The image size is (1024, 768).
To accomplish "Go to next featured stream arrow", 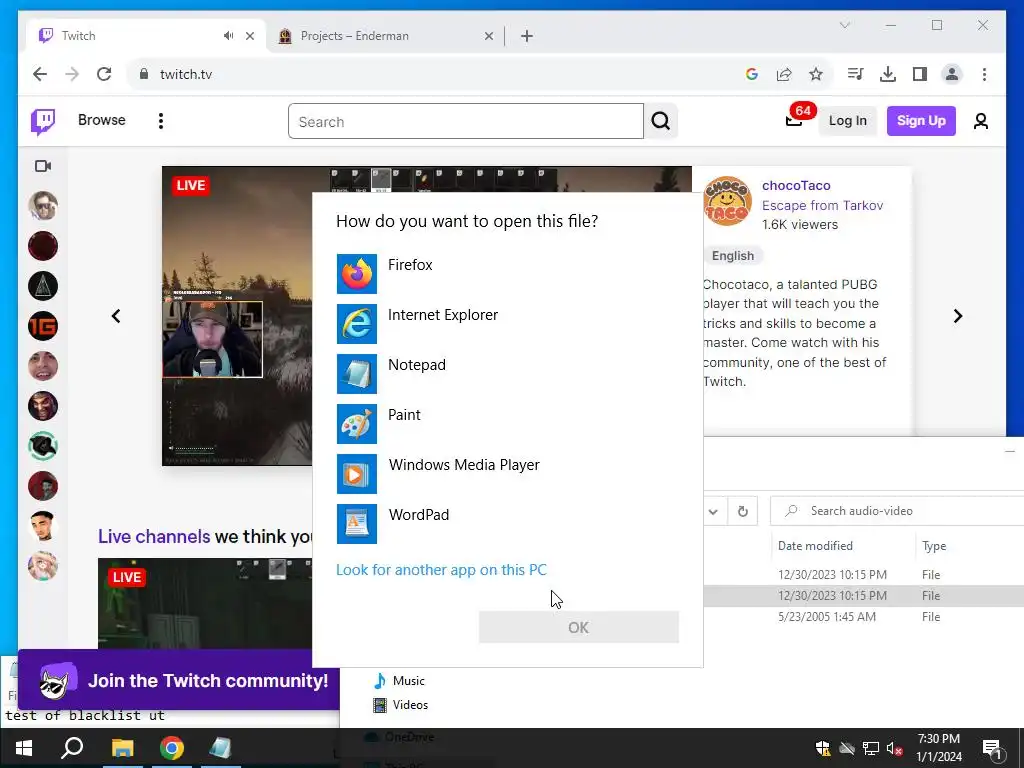I will 957,316.
